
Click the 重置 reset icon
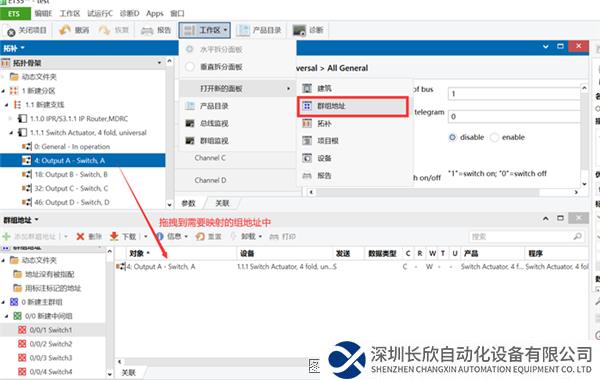199,237
